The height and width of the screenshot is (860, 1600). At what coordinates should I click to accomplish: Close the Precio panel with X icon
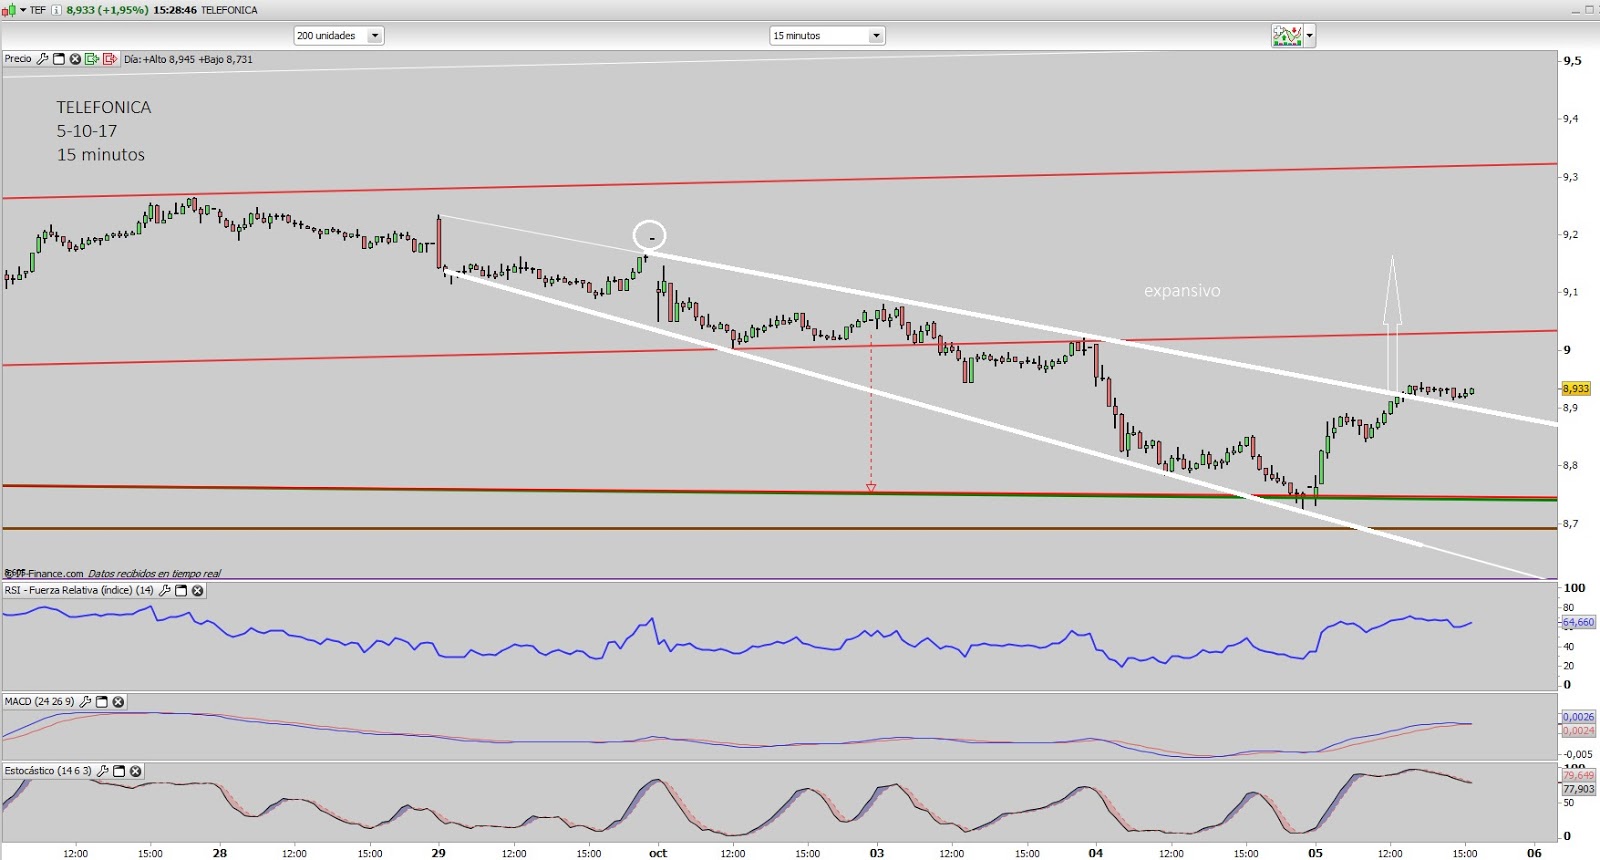75,59
